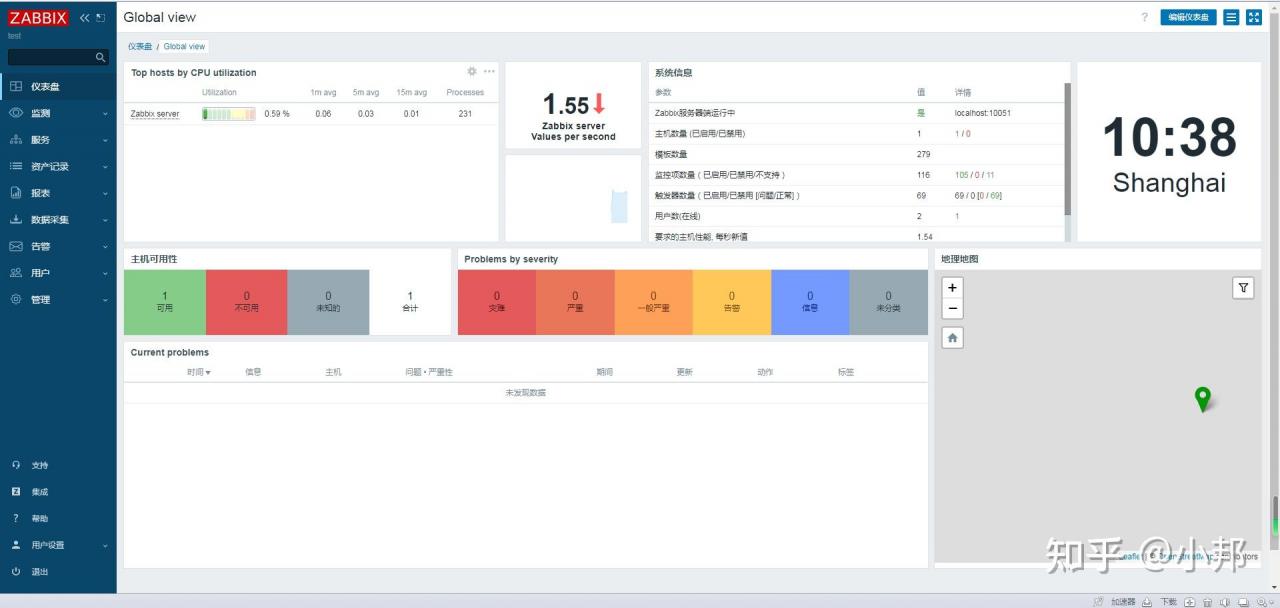Viewport: 1280px width, 608px height.
Task: Click the green map marker pin
Action: tap(1203, 399)
